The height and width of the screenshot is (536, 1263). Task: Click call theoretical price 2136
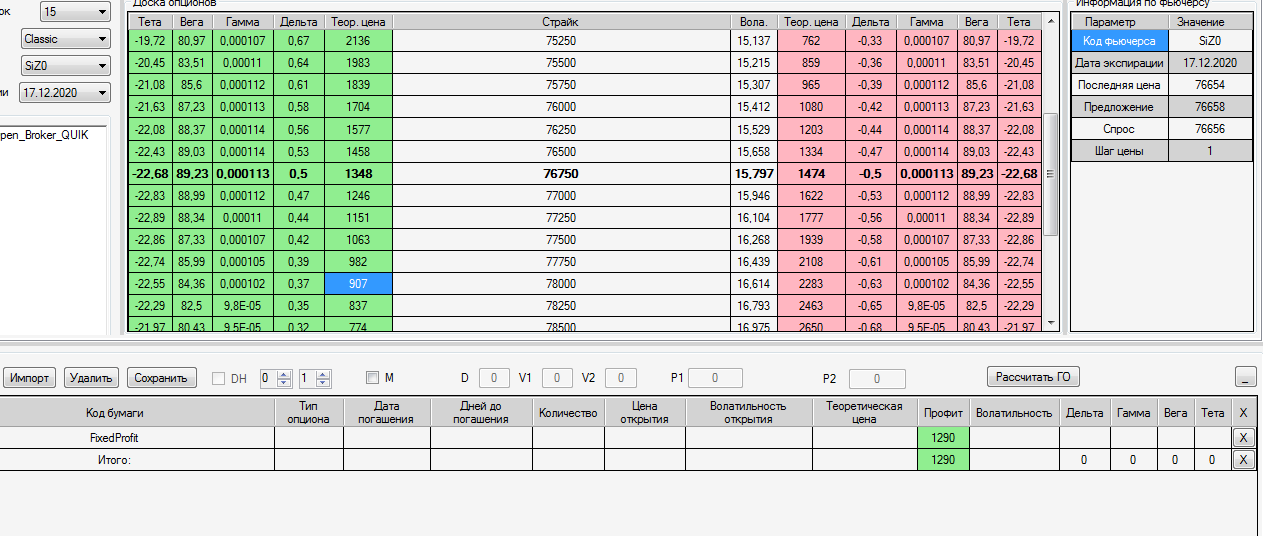(x=359, y=41)
